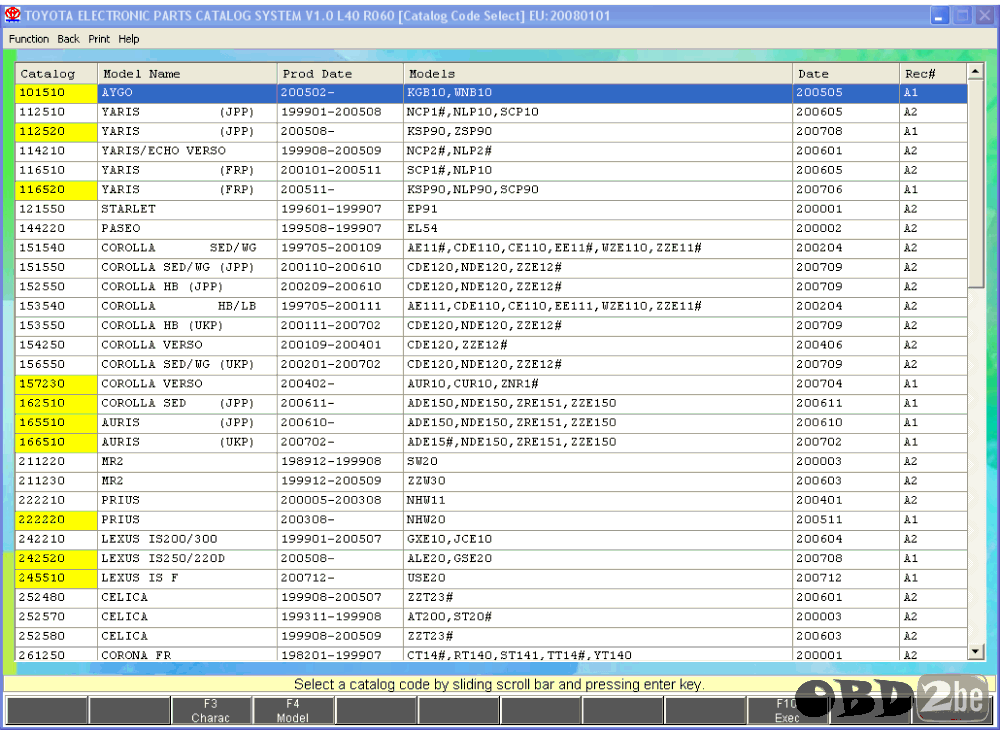Viewport: 1000px width, 730px height.
Task: Select the LEXUS IS250/220D model name
Action: (188, 558)
